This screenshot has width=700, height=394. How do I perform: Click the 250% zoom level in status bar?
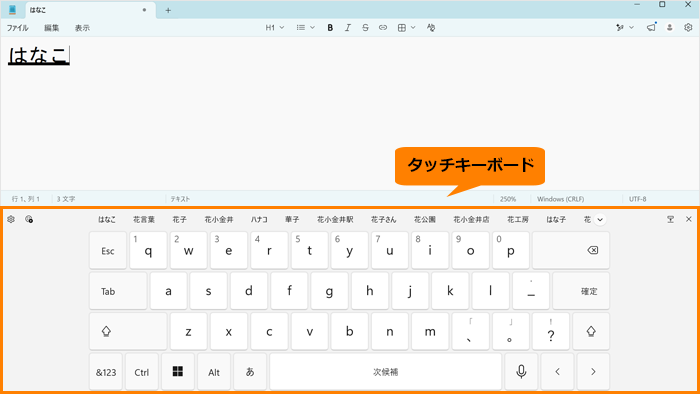click(508, 199)
